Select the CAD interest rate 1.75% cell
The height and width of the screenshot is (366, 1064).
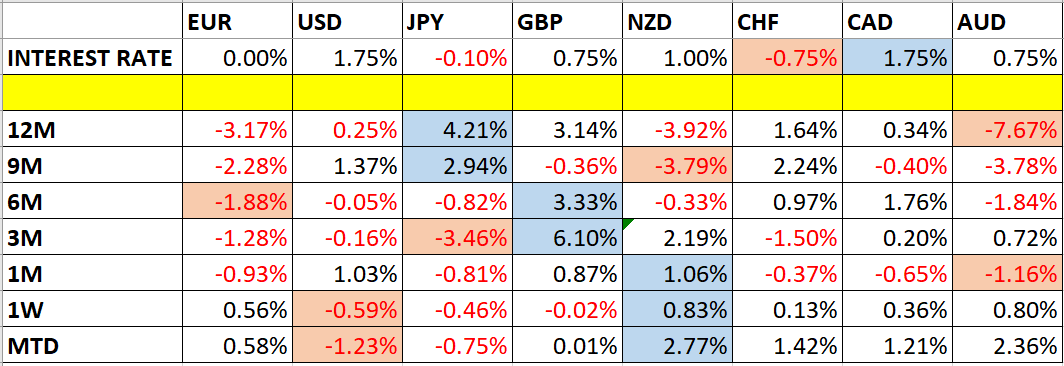tap(898, 58)
